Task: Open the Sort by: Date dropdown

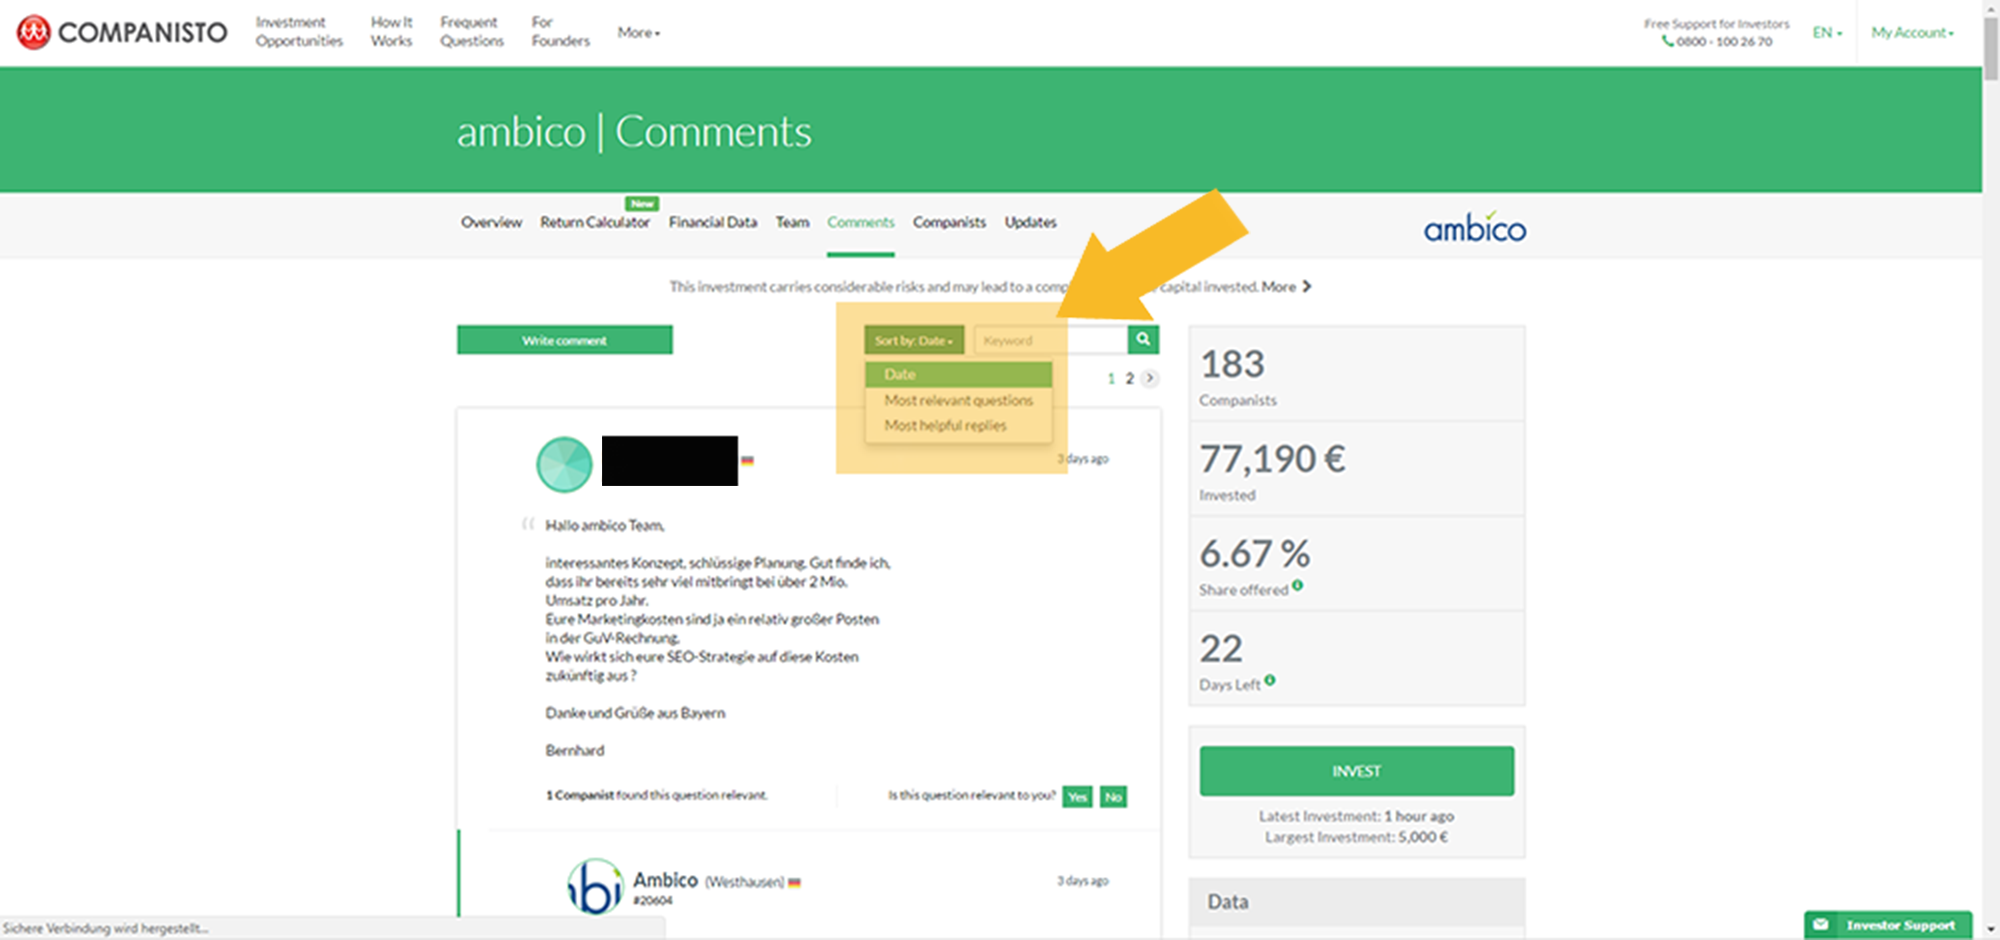Action: (x=914, y=340)
